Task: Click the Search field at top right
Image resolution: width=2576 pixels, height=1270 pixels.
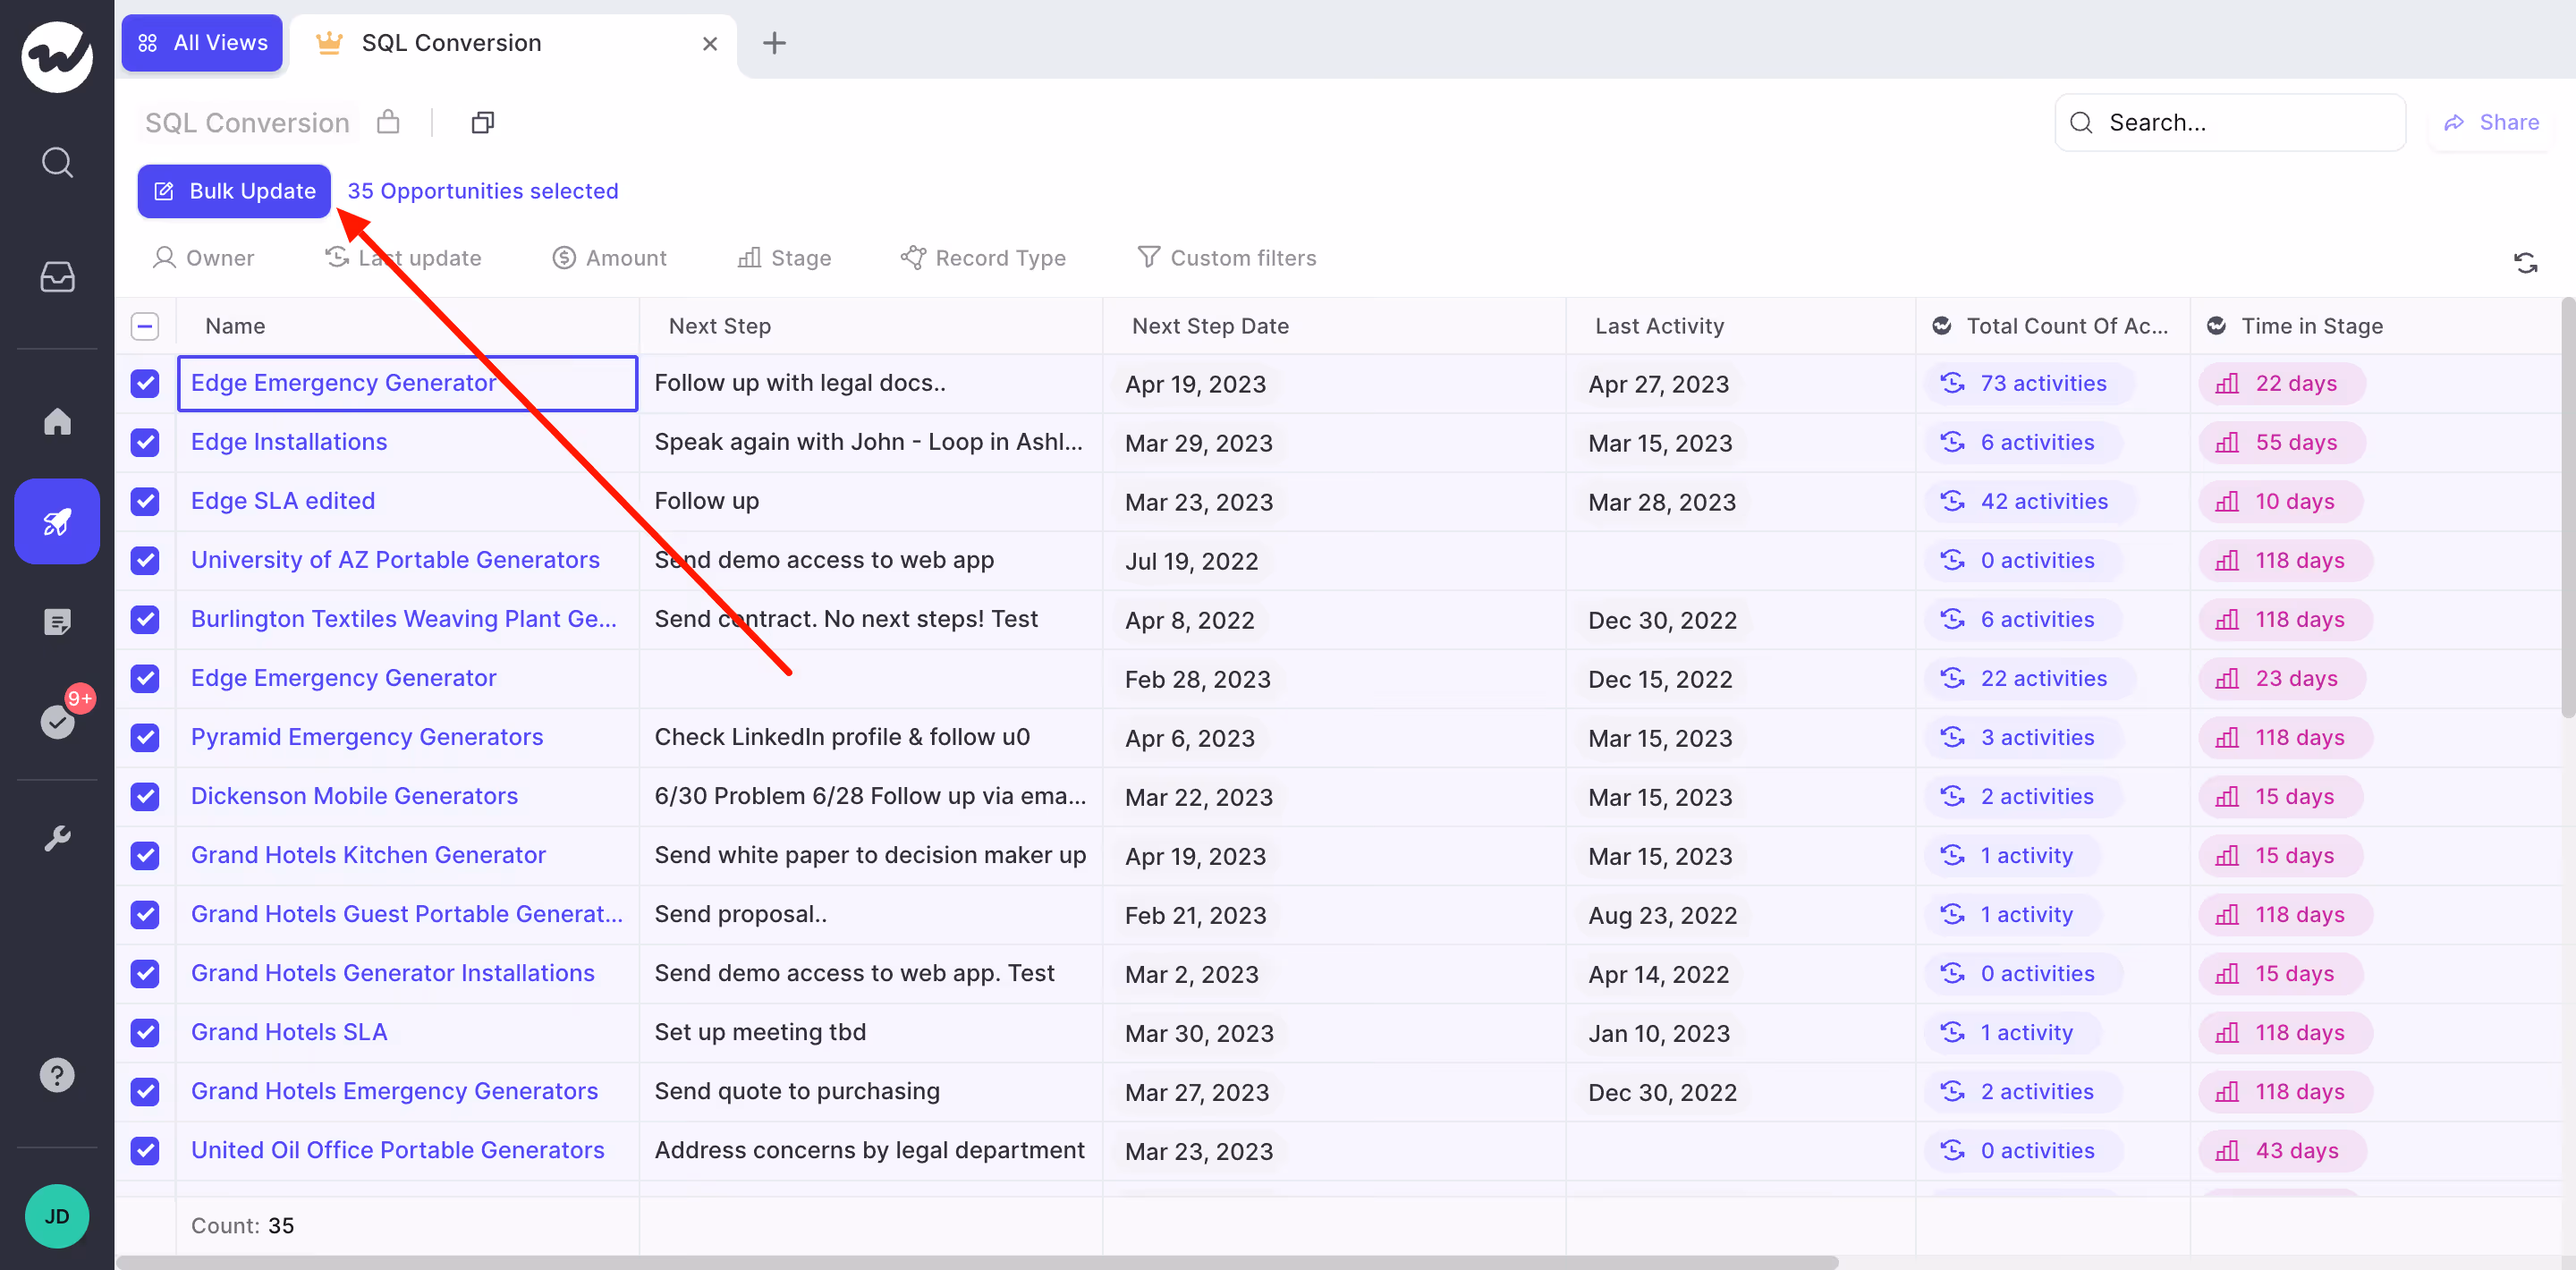Action: click(x=2230, y=122)
